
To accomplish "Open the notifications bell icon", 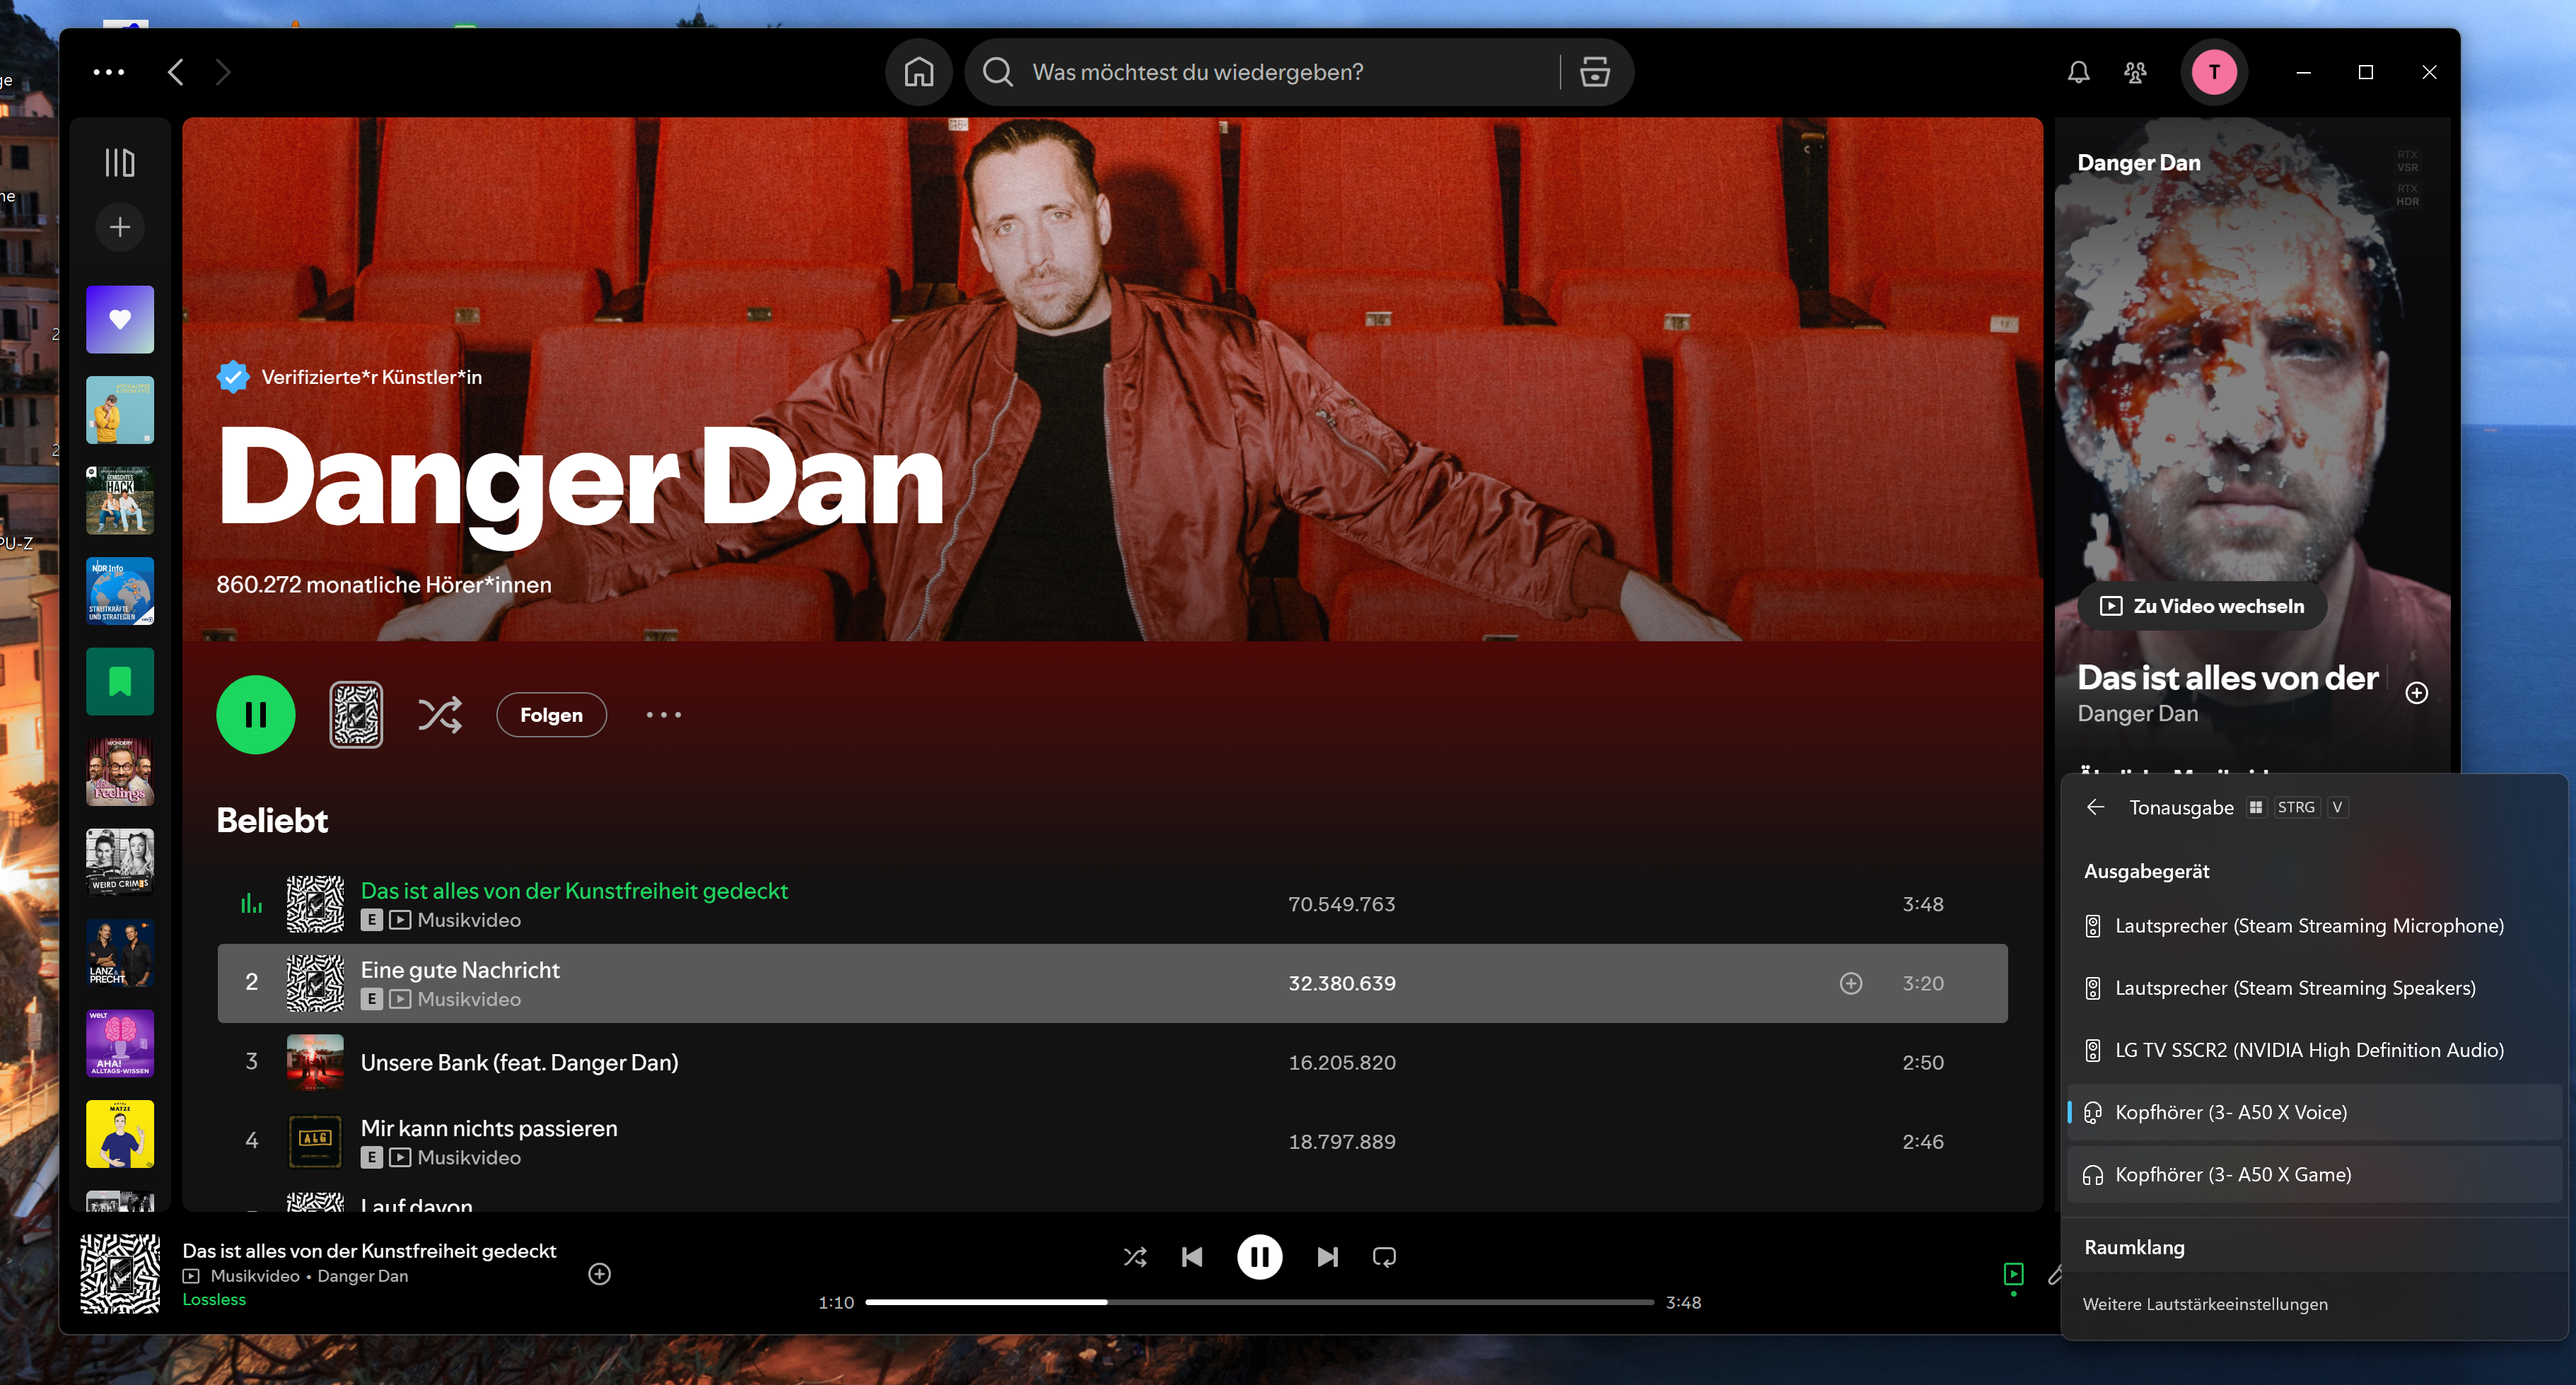I will click(2078, 72).
